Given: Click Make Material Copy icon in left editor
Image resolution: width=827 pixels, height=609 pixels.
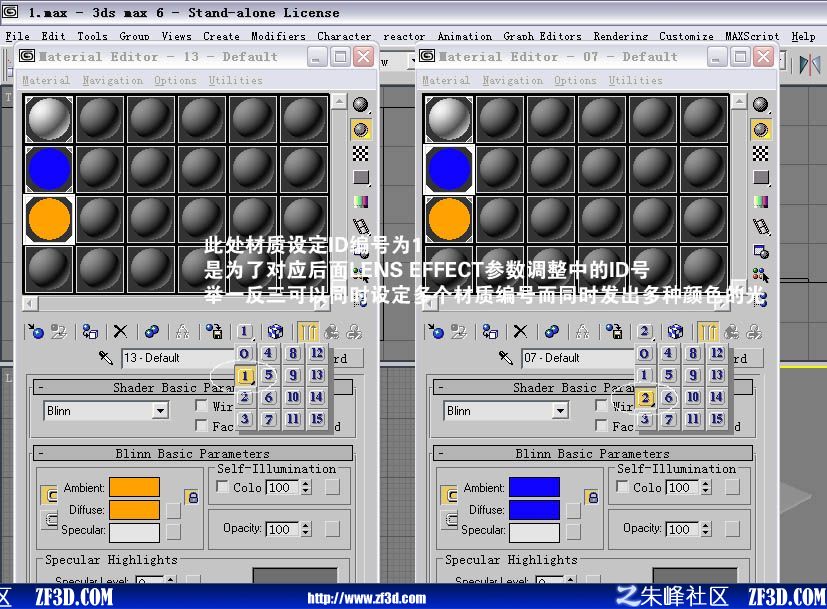Looking at the screenshot, I should [152, 332].
